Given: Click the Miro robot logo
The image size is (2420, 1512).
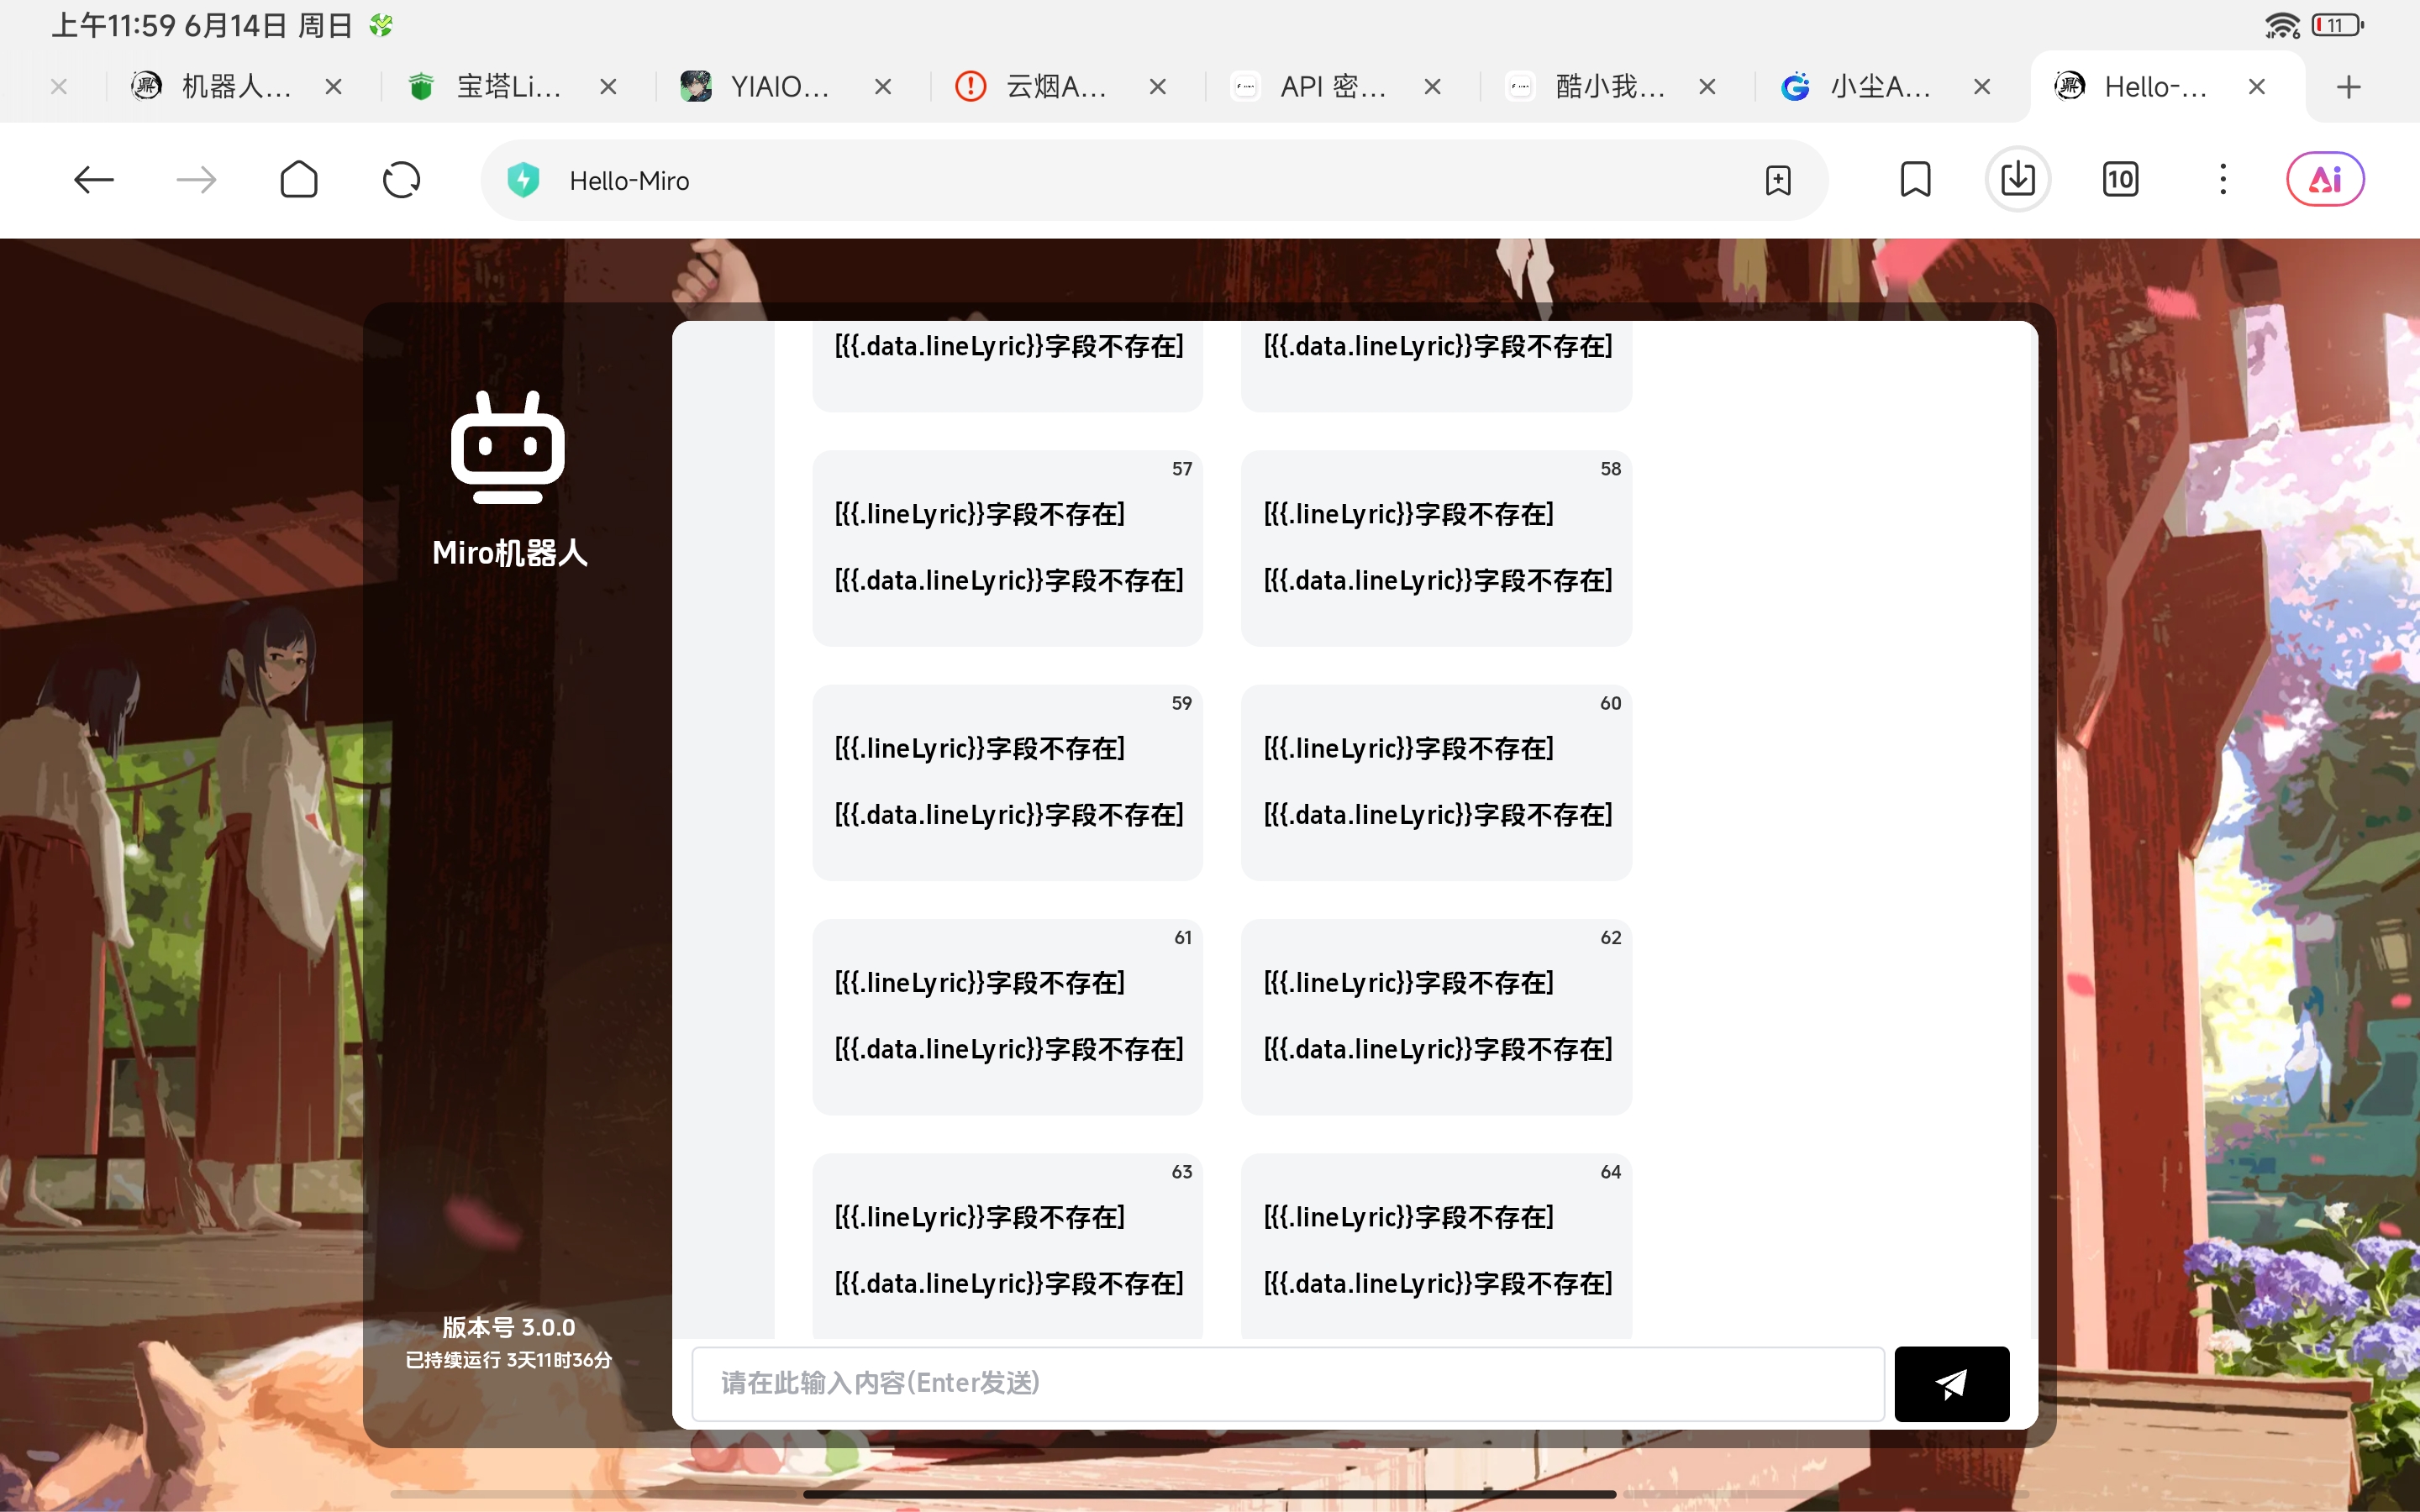Looking at the screenshot, I should [x=508, y=447].
